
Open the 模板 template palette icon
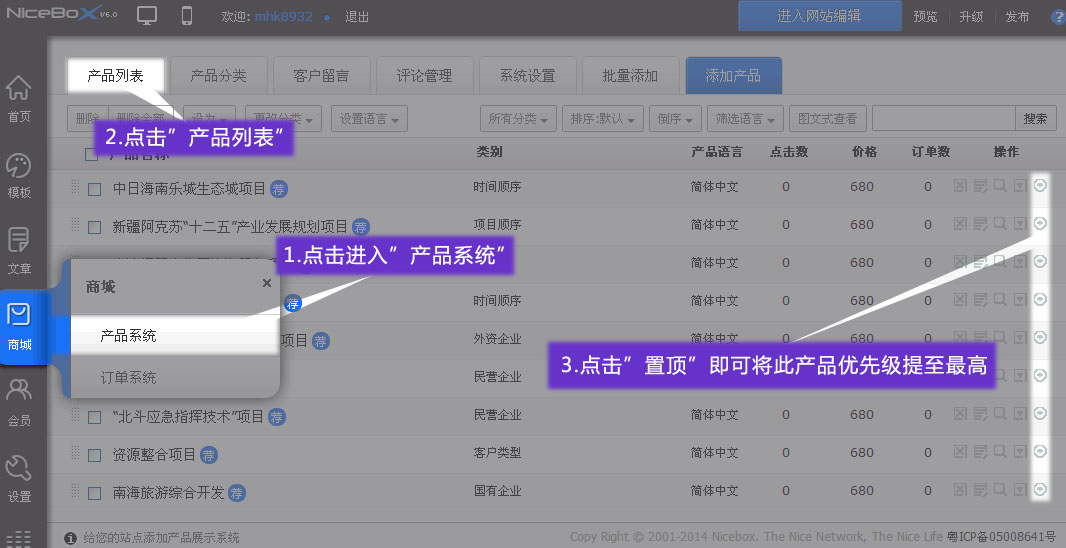(19, 173)
